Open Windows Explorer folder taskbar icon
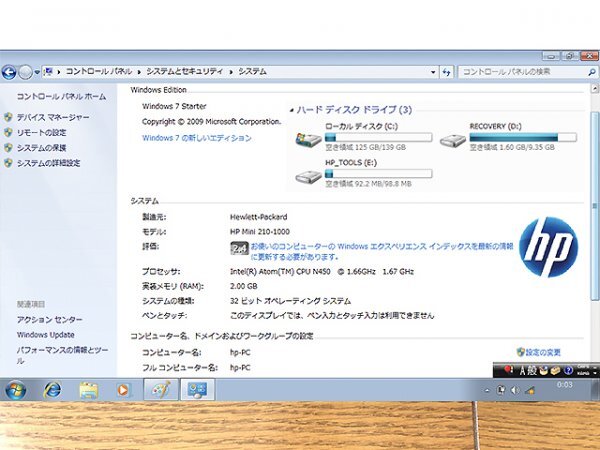This screenshot has height=450, width=600. (88, 390)
